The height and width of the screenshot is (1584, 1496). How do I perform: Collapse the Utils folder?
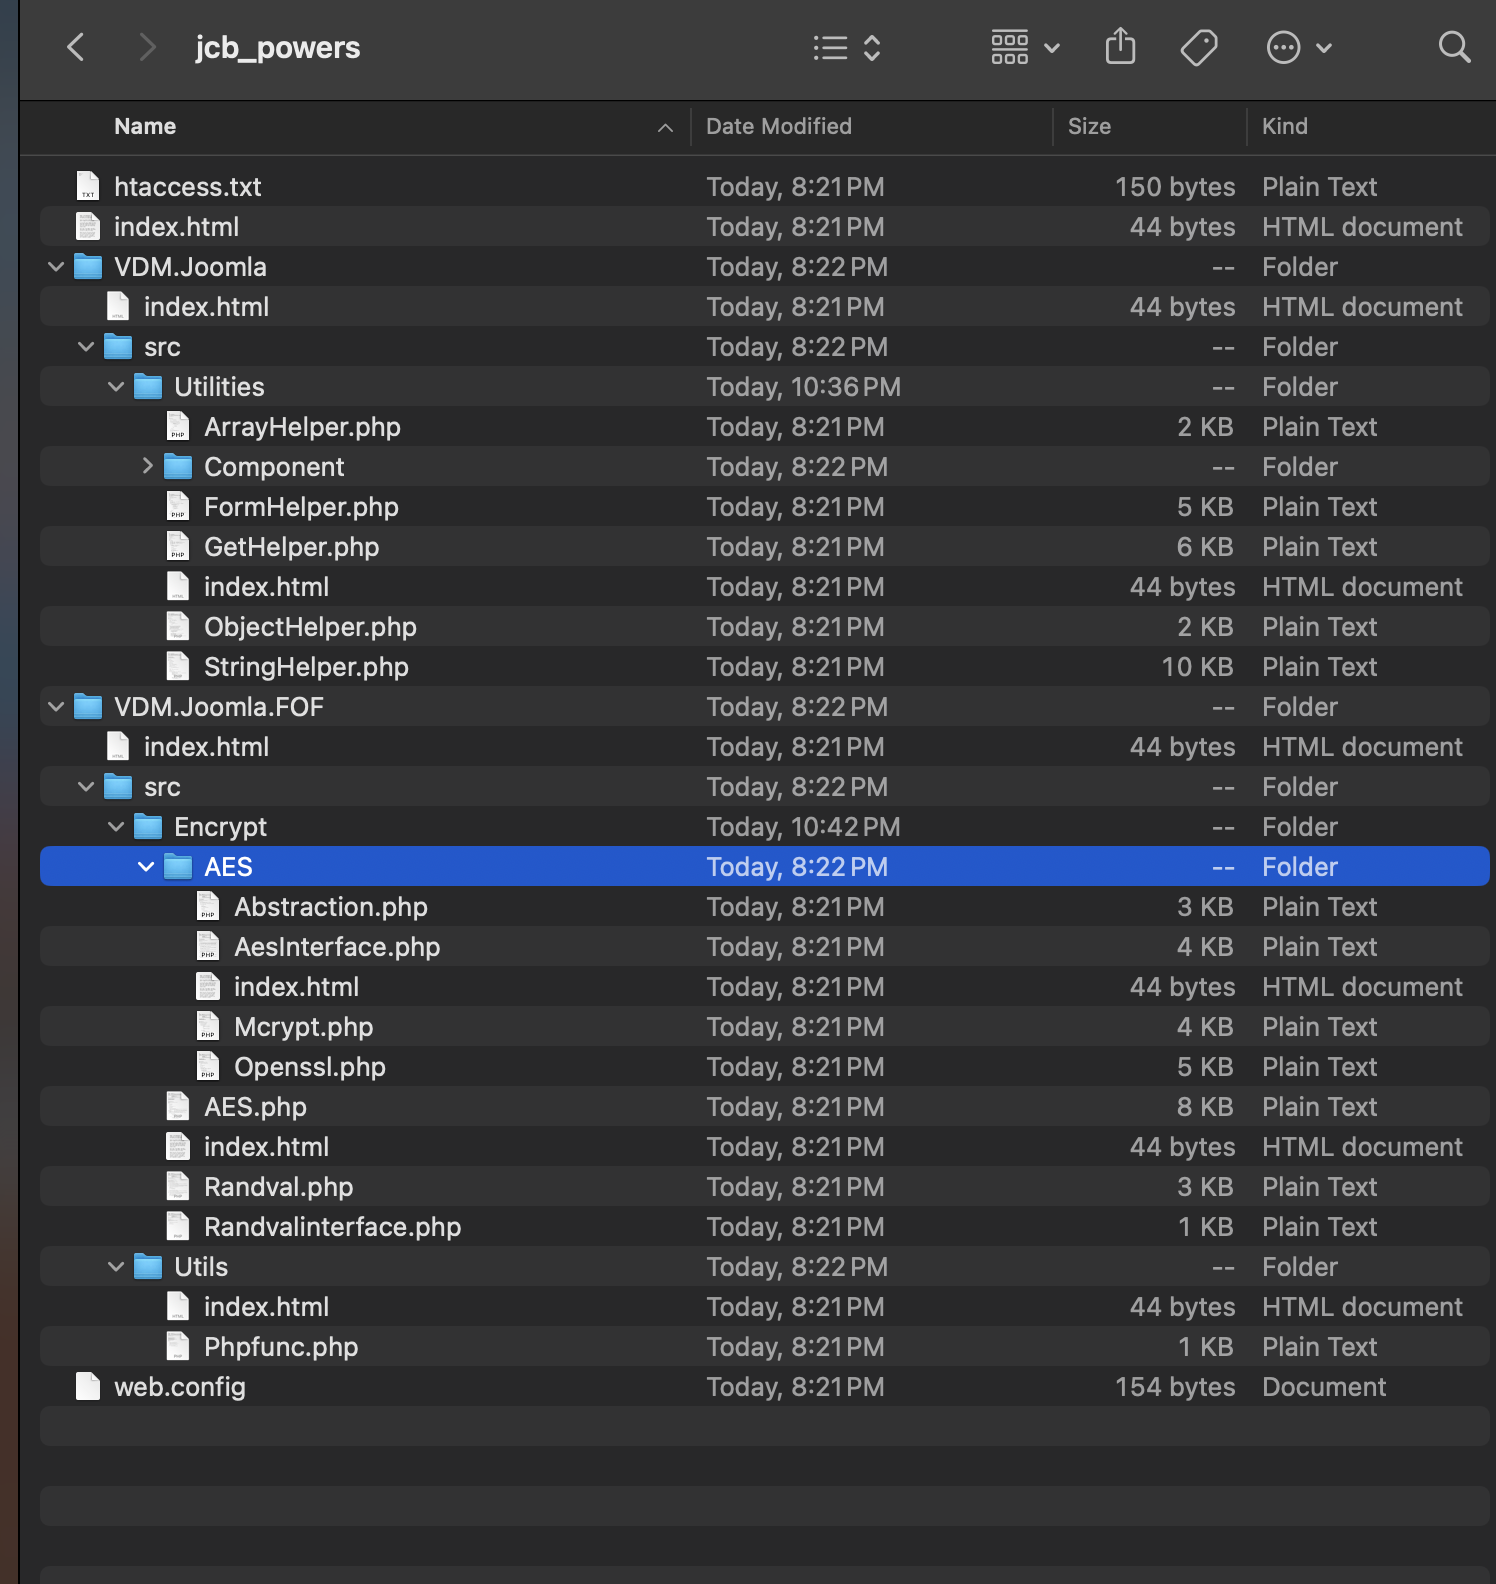point(116,1267)
